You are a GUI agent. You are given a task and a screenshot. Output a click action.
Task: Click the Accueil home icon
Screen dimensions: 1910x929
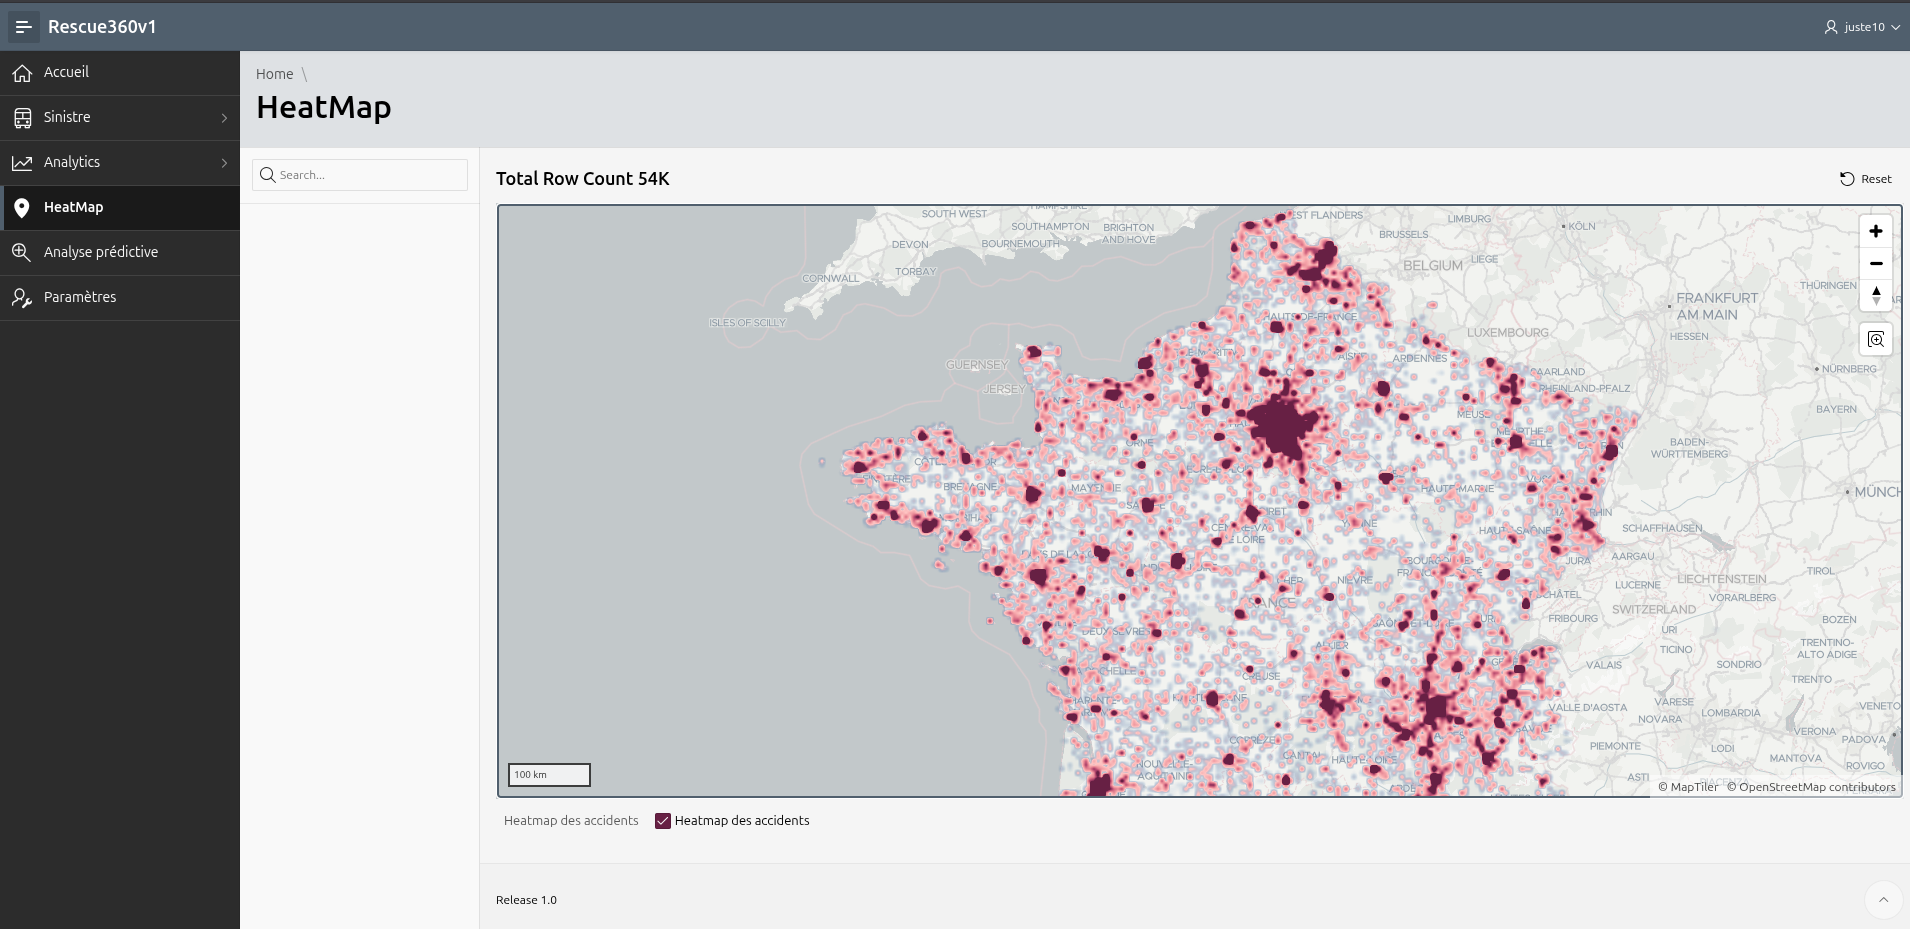click(x=22, y=73)
